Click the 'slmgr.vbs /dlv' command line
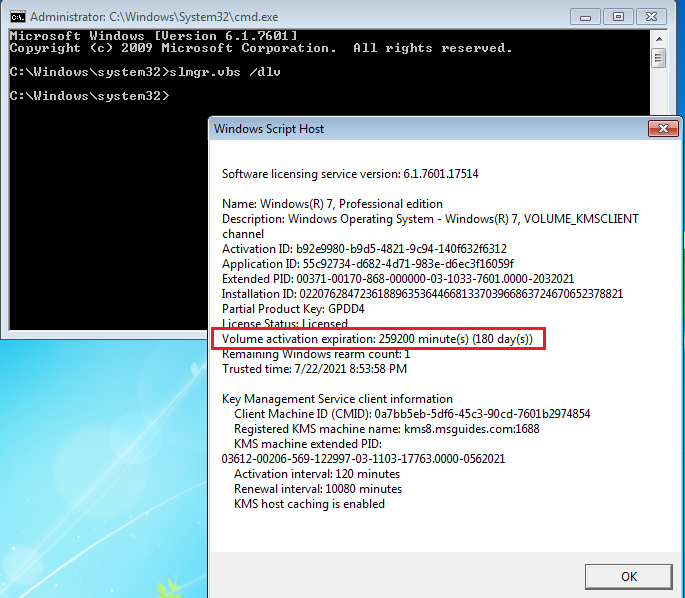Image resolution: width=685 pixels, height=598 pixels. 145,72
